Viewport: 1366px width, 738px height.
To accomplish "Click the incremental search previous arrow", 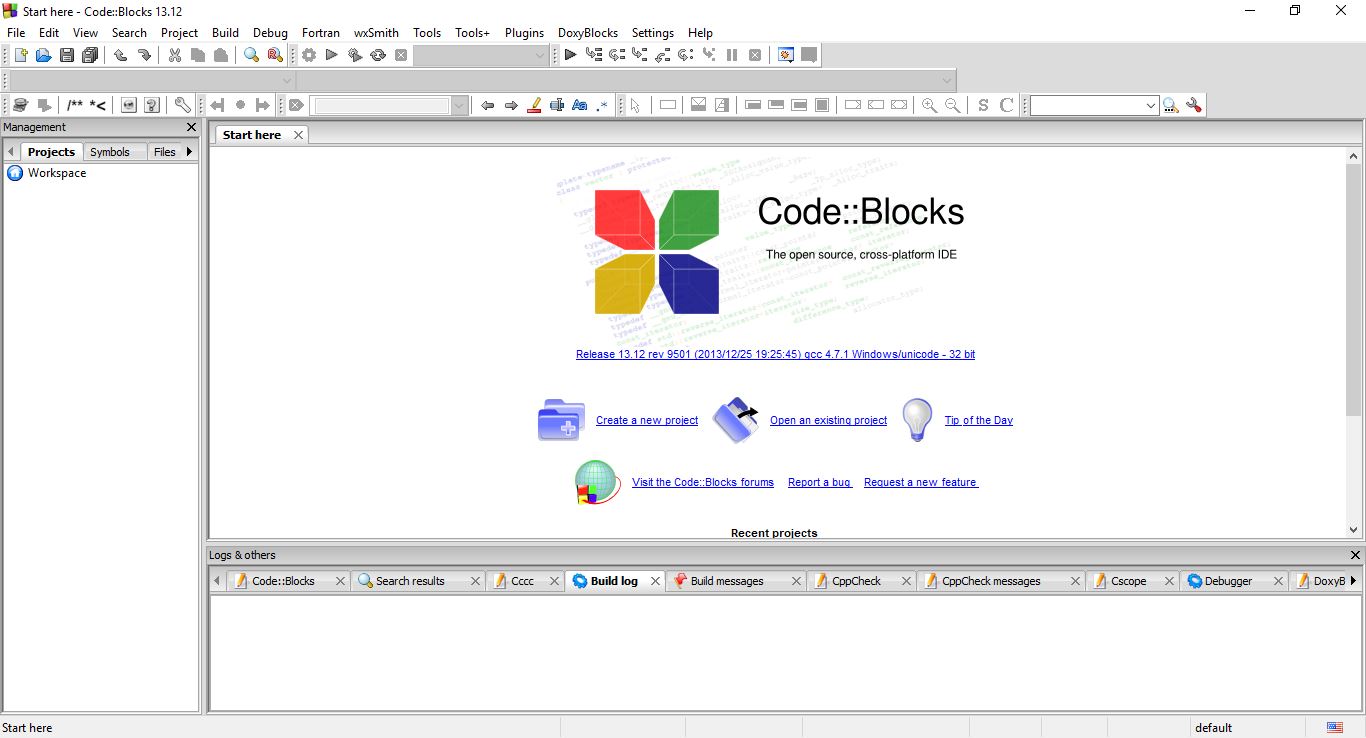I will [487, 105].
